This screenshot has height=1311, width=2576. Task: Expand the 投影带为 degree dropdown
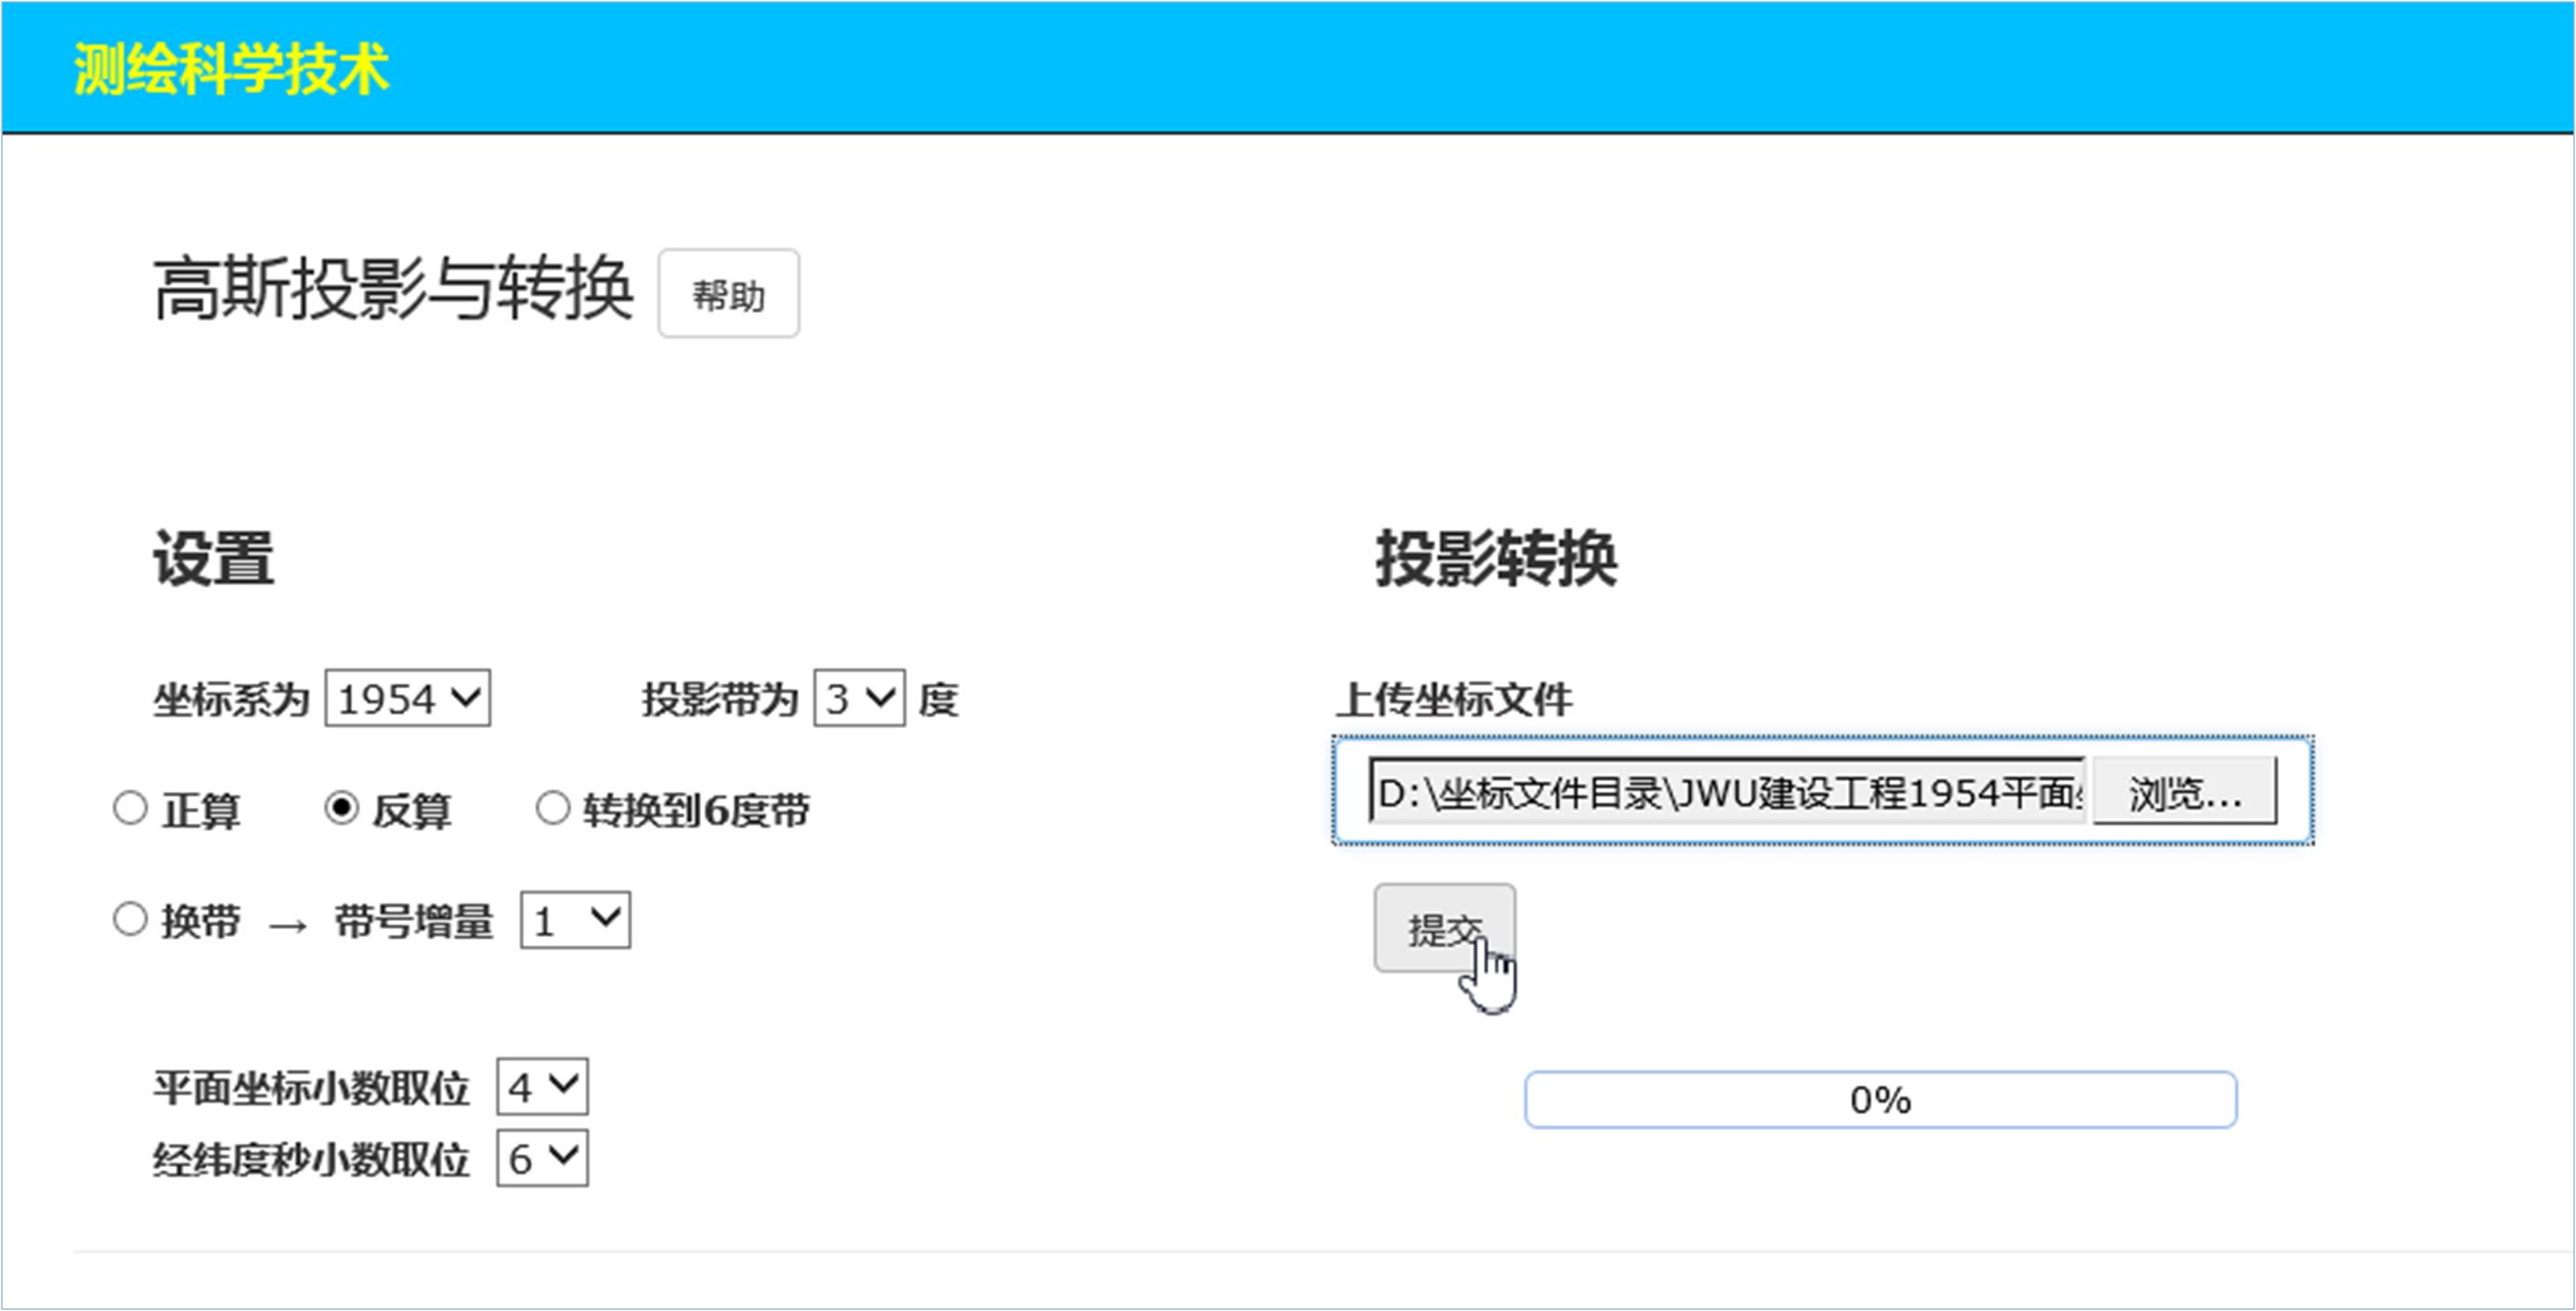point(858,698)
